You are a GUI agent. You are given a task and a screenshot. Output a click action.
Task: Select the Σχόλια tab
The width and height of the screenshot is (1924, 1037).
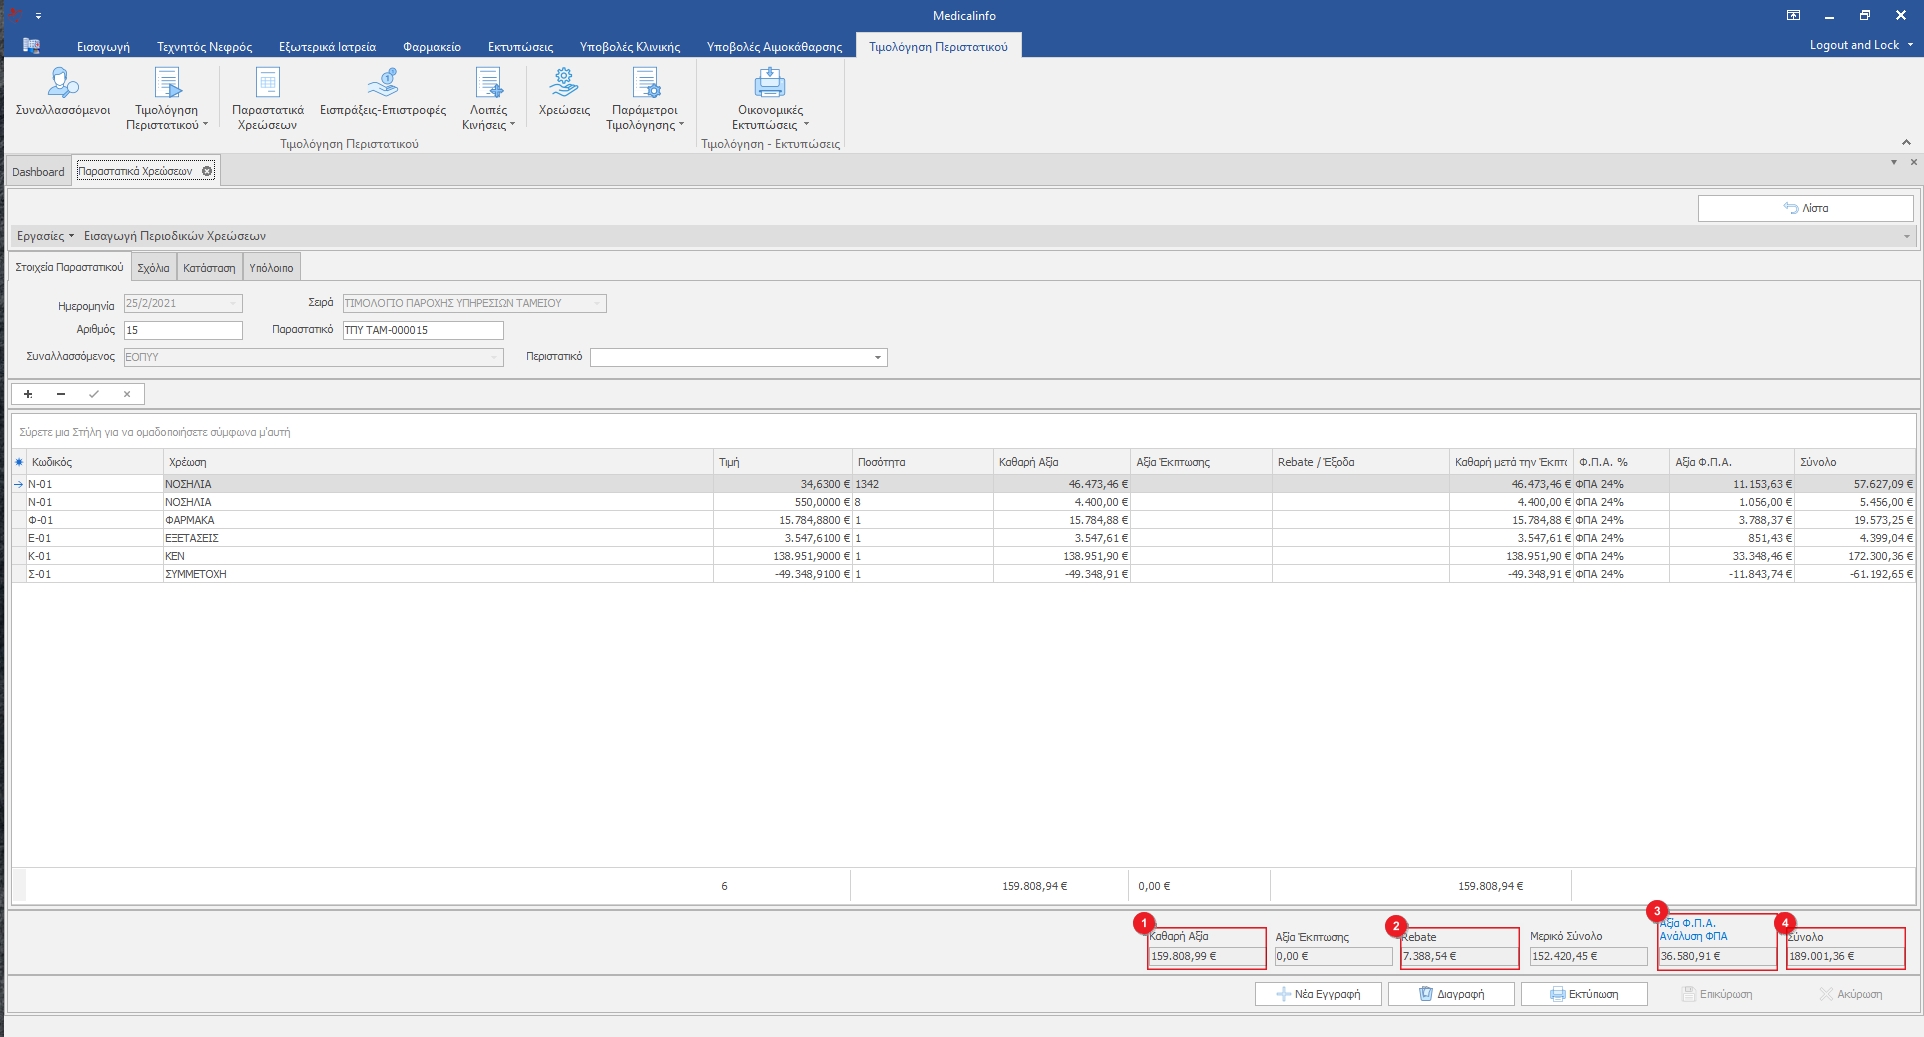[153, 268]
